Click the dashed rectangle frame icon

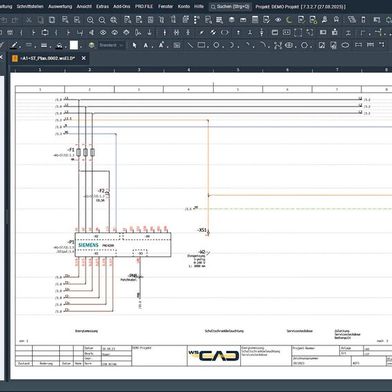tap(298, 32)
